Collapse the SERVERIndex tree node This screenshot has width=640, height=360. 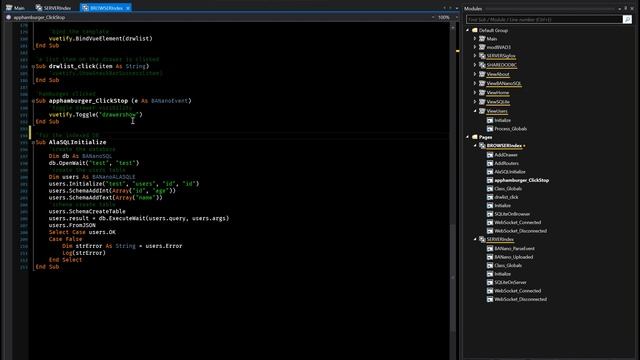point(475,239)
